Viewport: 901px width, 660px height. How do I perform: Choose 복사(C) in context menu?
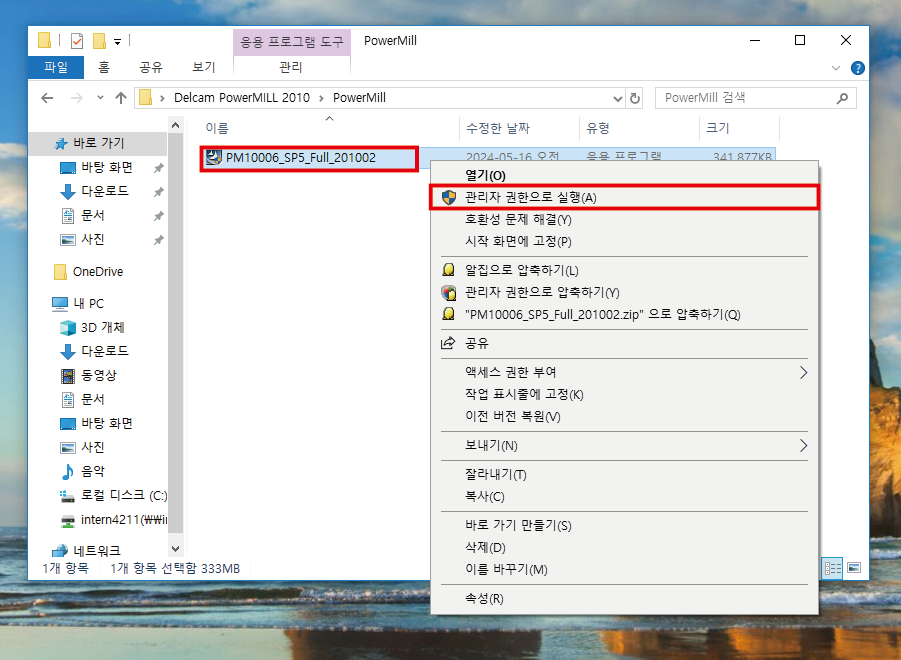tap(625, 496)
